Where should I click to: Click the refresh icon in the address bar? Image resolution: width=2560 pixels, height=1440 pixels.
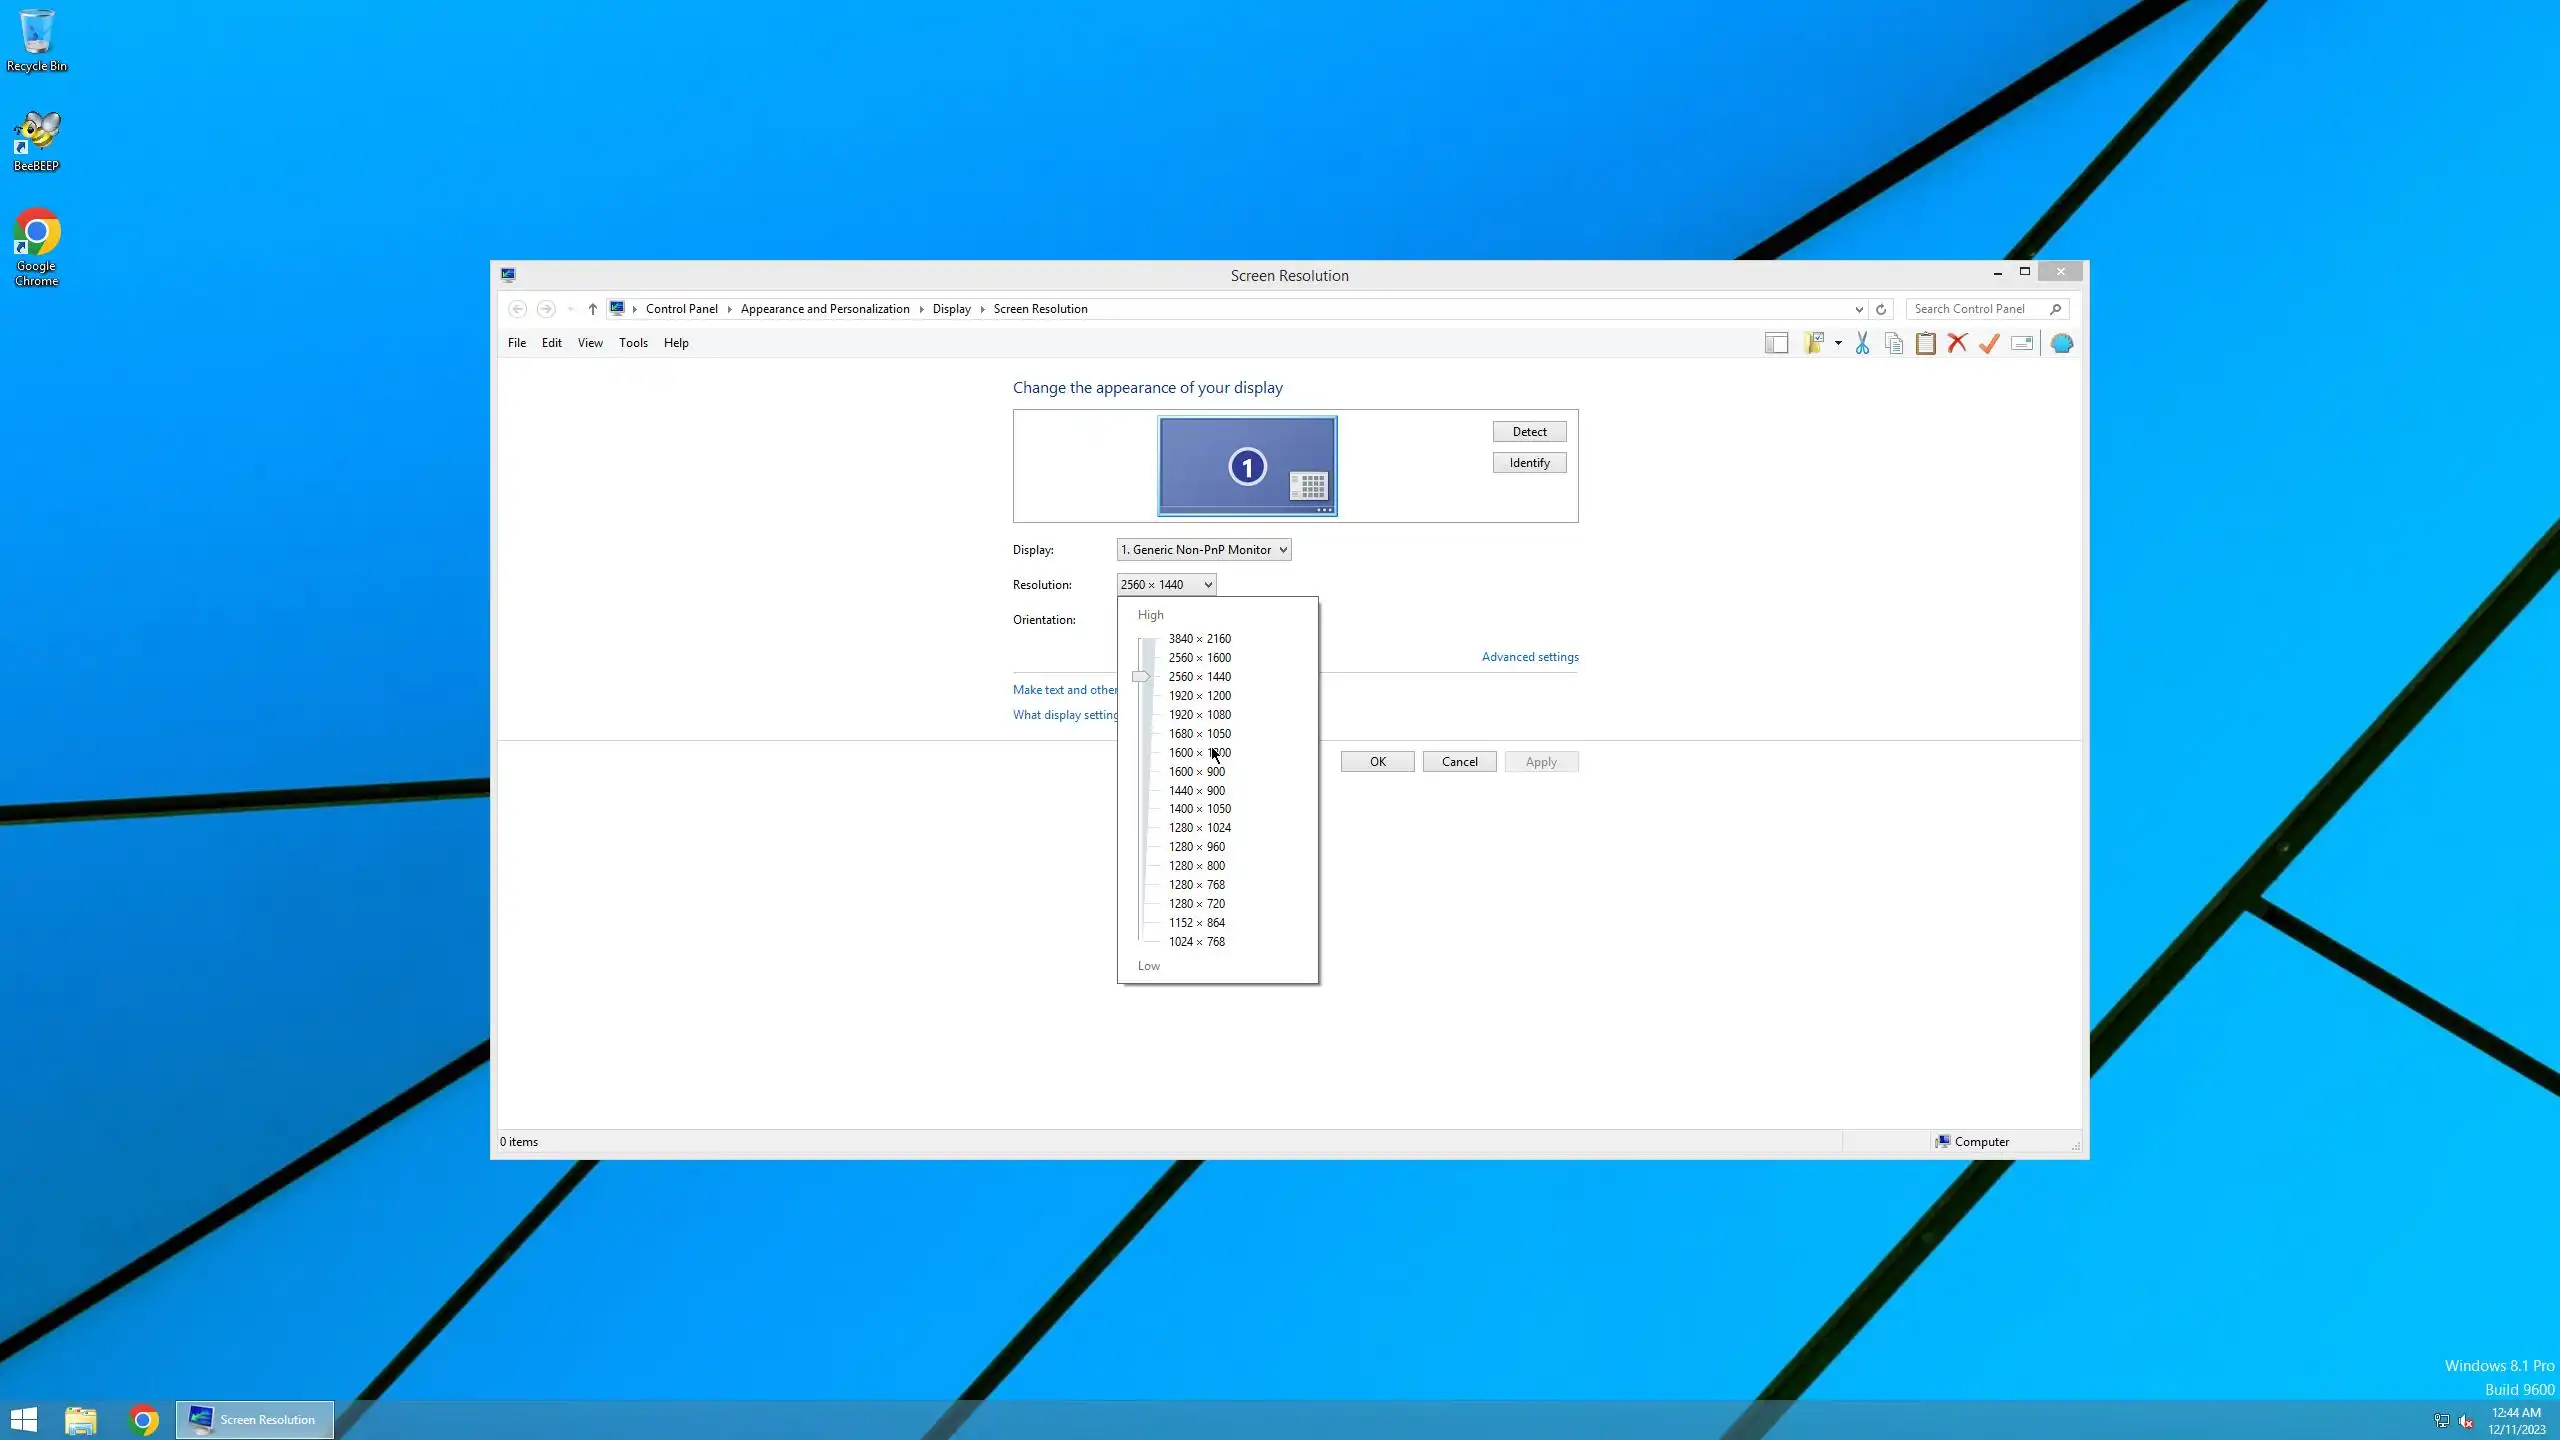pos(1881,309)
